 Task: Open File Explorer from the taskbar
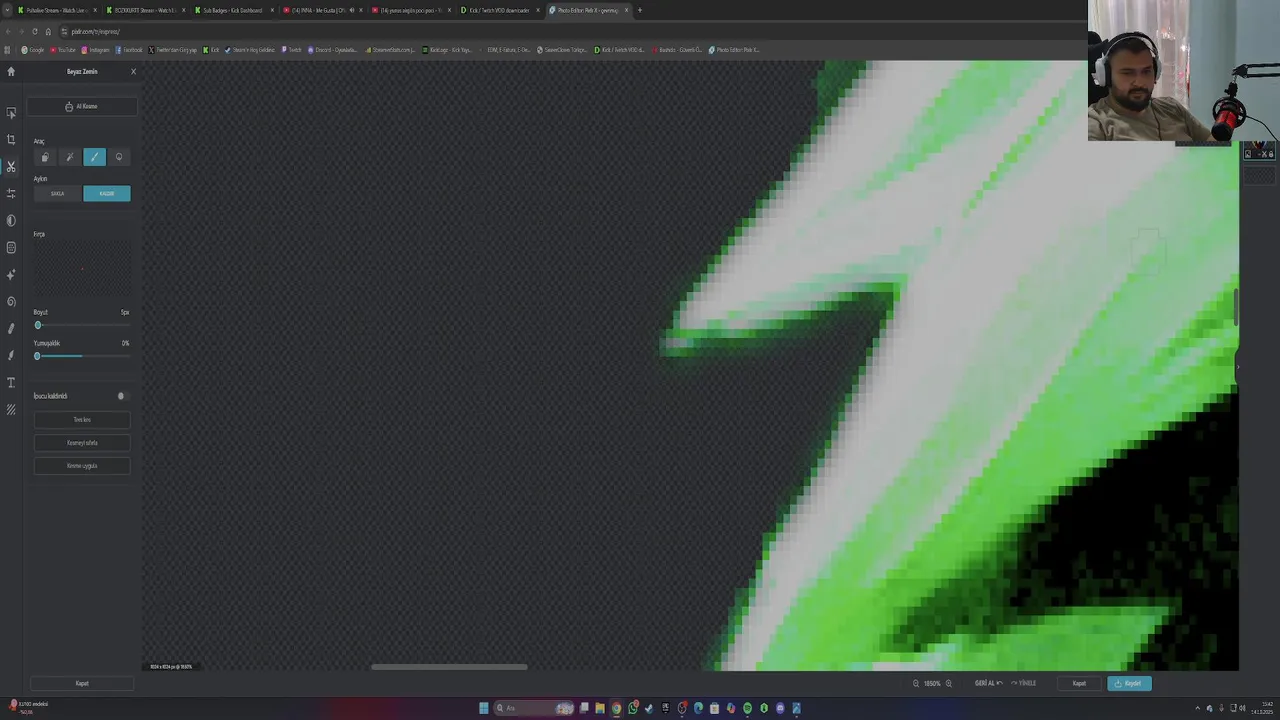pos(600,708)
